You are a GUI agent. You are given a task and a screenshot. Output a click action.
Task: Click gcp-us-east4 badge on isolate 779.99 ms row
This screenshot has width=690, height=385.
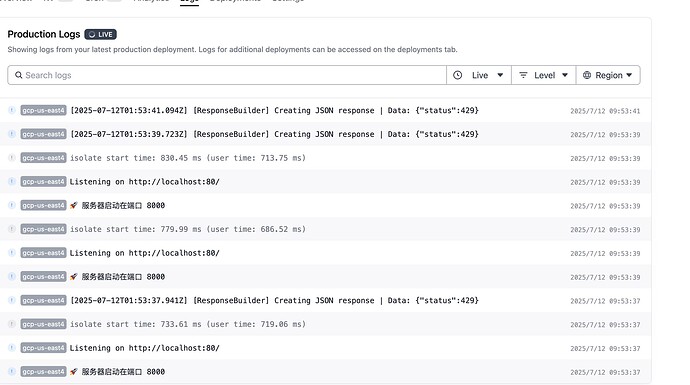click(x=43, y=229)
